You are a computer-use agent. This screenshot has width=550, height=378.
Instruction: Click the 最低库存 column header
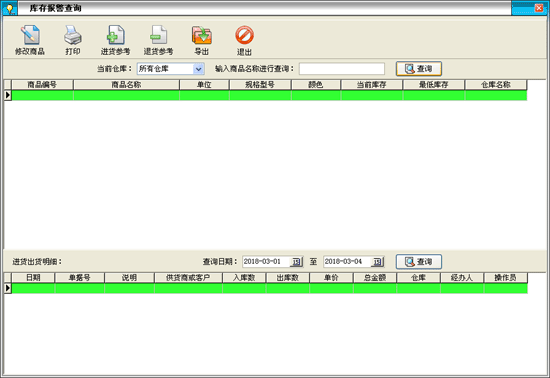(x=434, y=85)
